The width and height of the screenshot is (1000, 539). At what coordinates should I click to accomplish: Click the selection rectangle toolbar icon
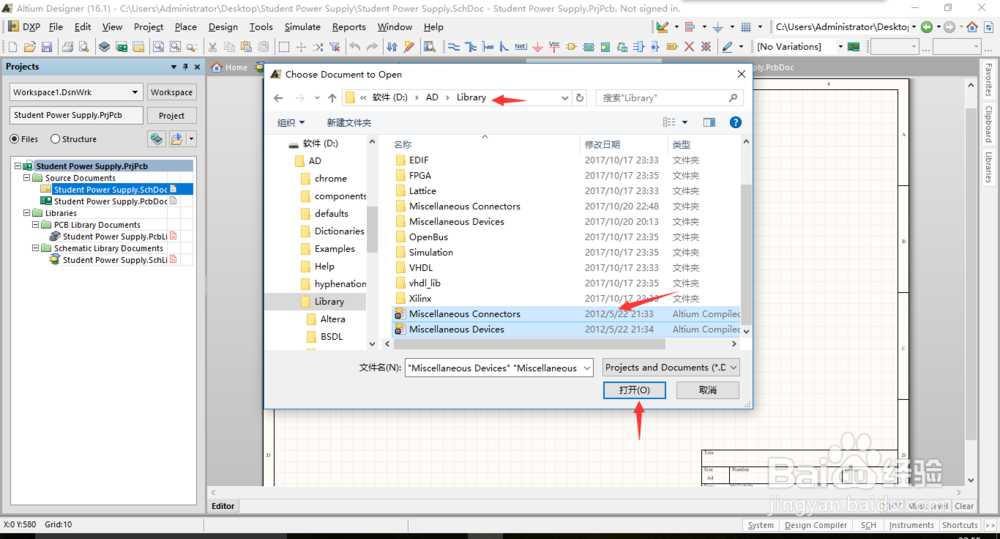click(284, 47)
